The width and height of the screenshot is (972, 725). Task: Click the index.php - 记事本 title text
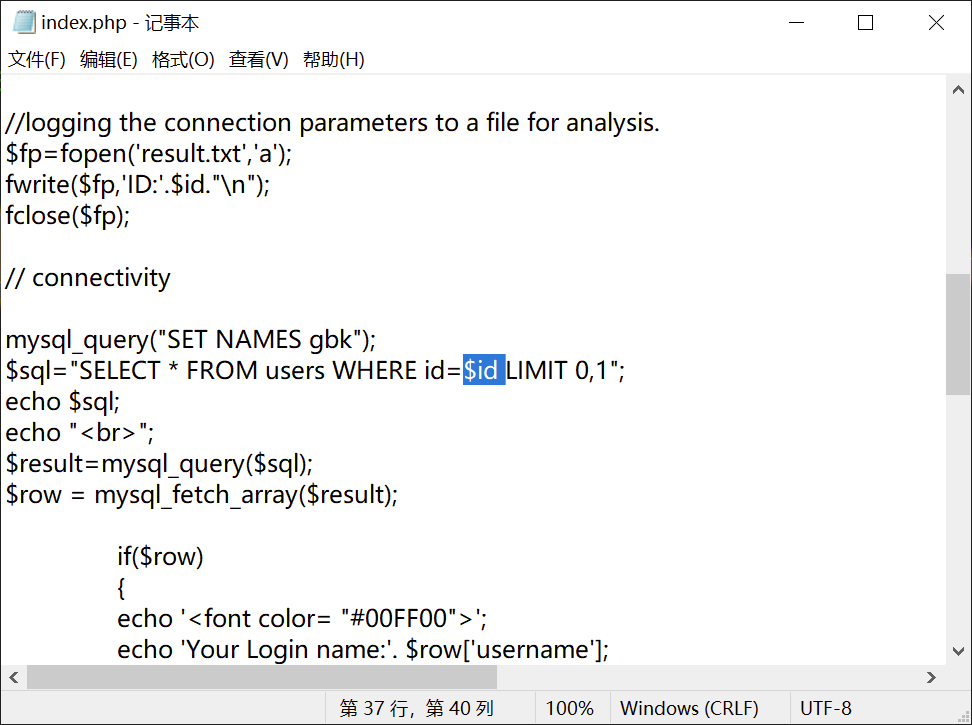click(120, 23)
